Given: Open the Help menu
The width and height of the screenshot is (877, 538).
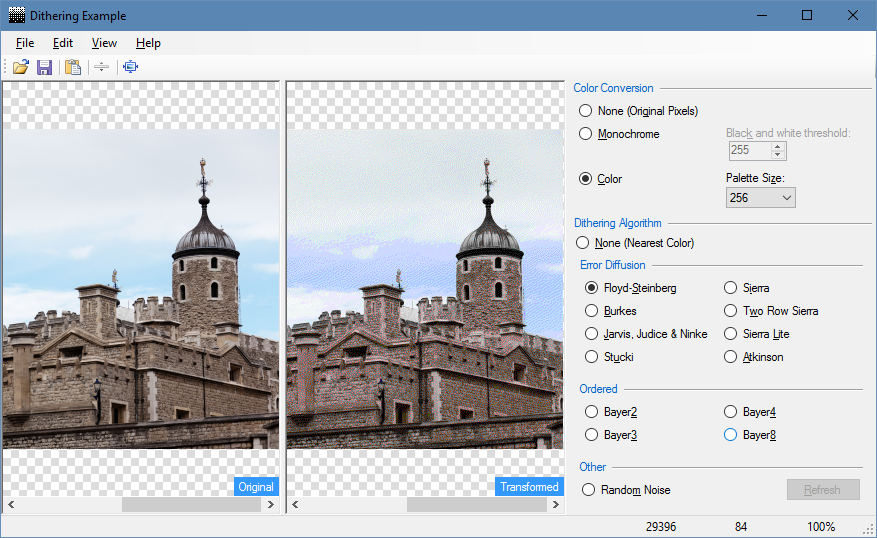Looking at the screenshot, I should (148, 43).
